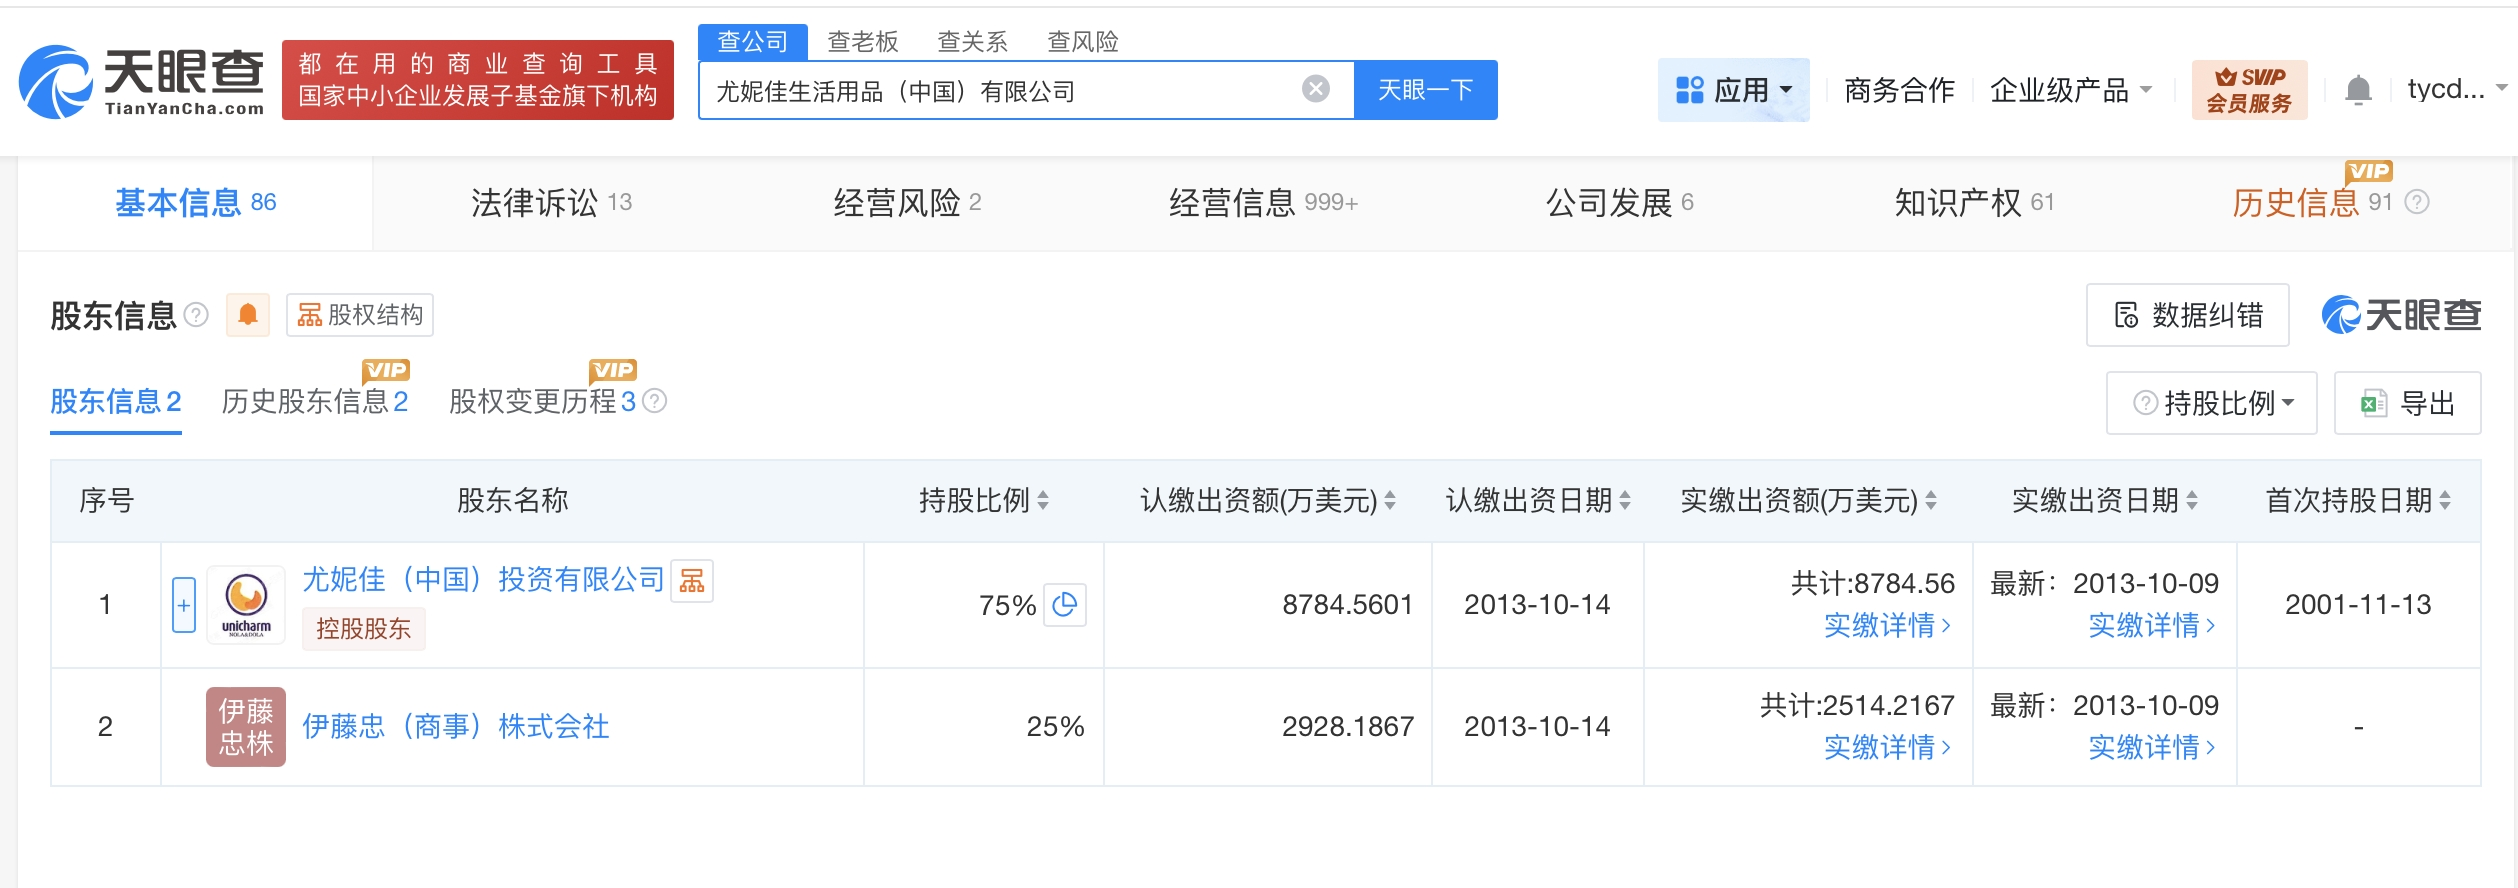
Task: Open pie chart icon beside 75%
Action: coord(1065,605)
